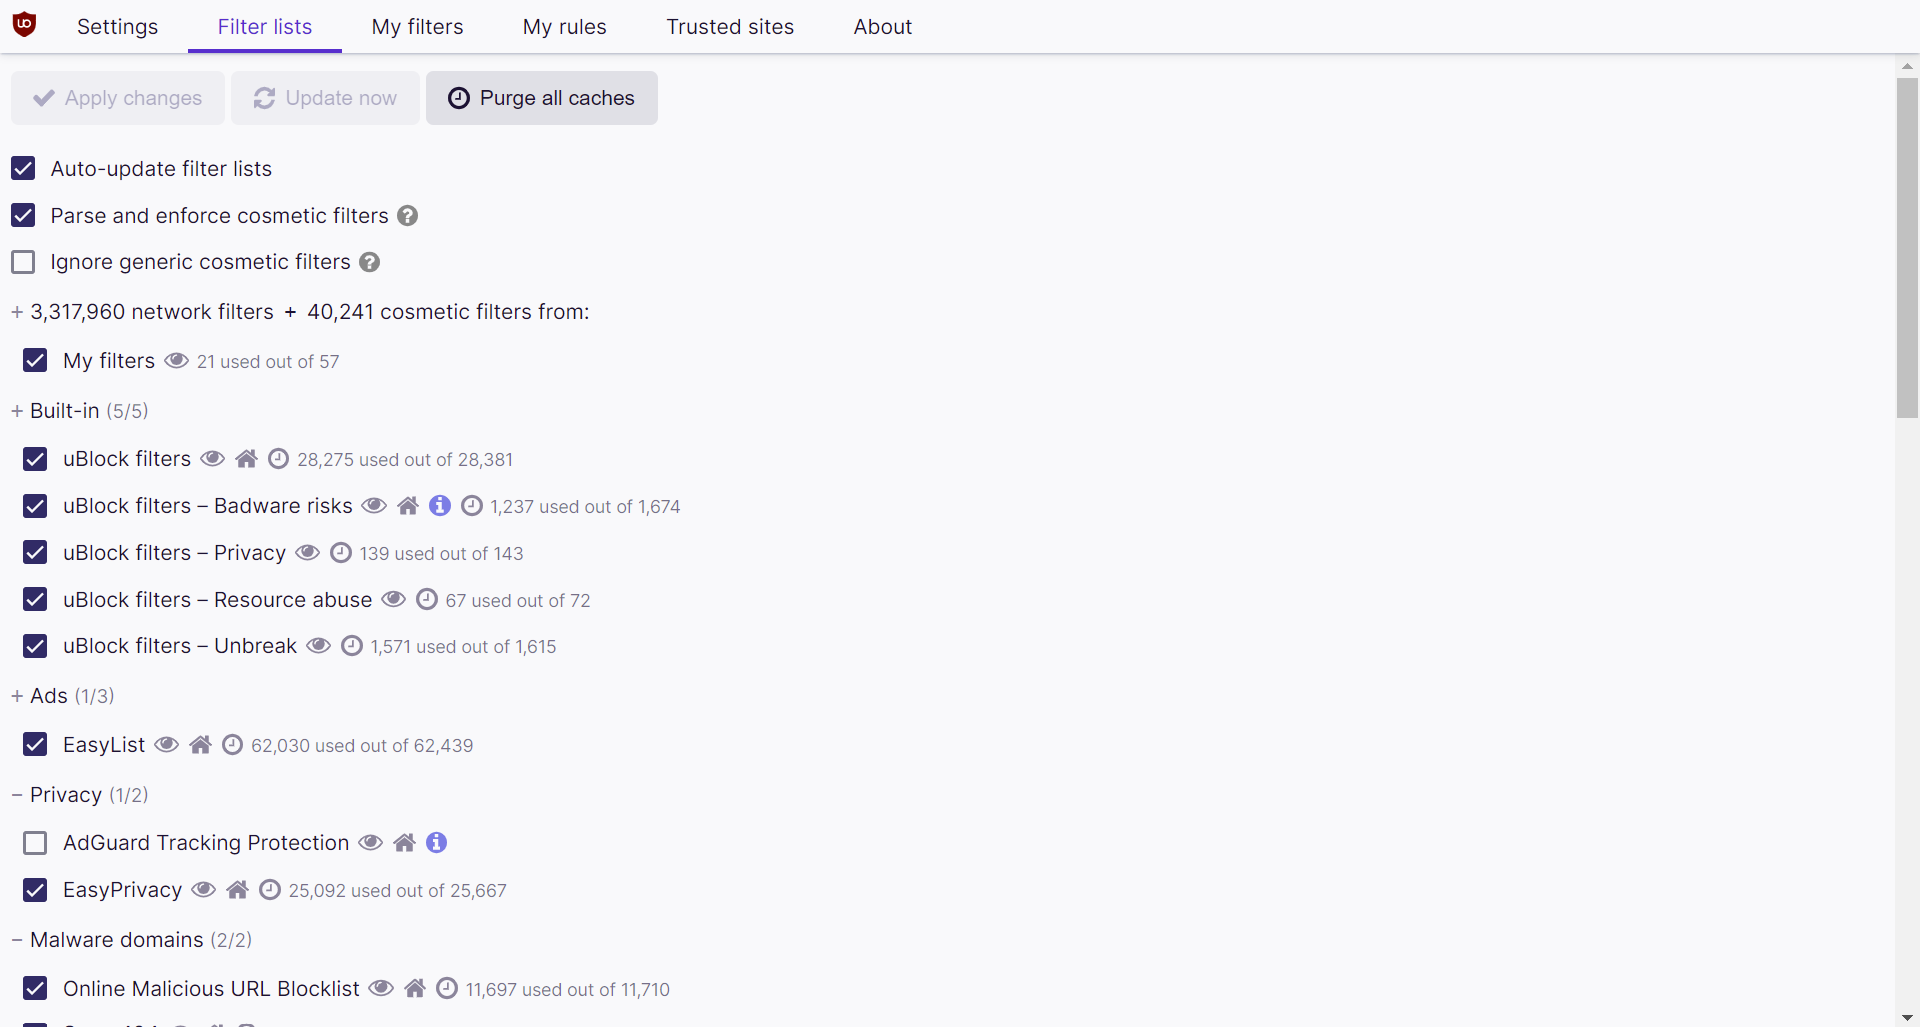Expand the Built-in filter group
This screenshot has height=1027, width=1920.
click(x=16, y=410)
